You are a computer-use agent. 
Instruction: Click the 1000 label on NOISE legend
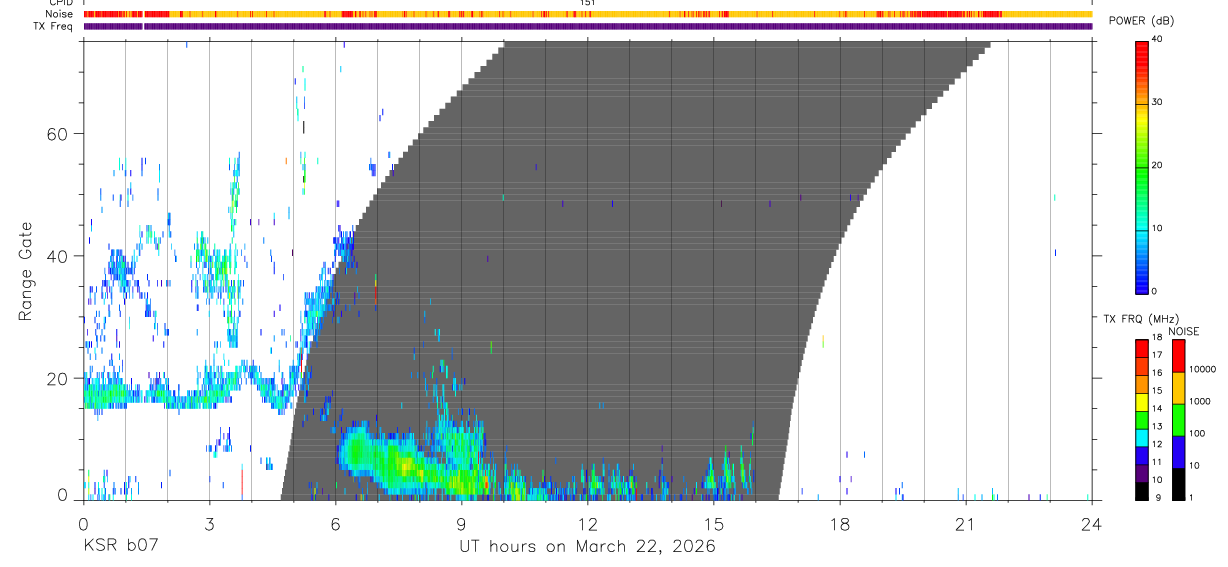click(x=1200, y=401)
